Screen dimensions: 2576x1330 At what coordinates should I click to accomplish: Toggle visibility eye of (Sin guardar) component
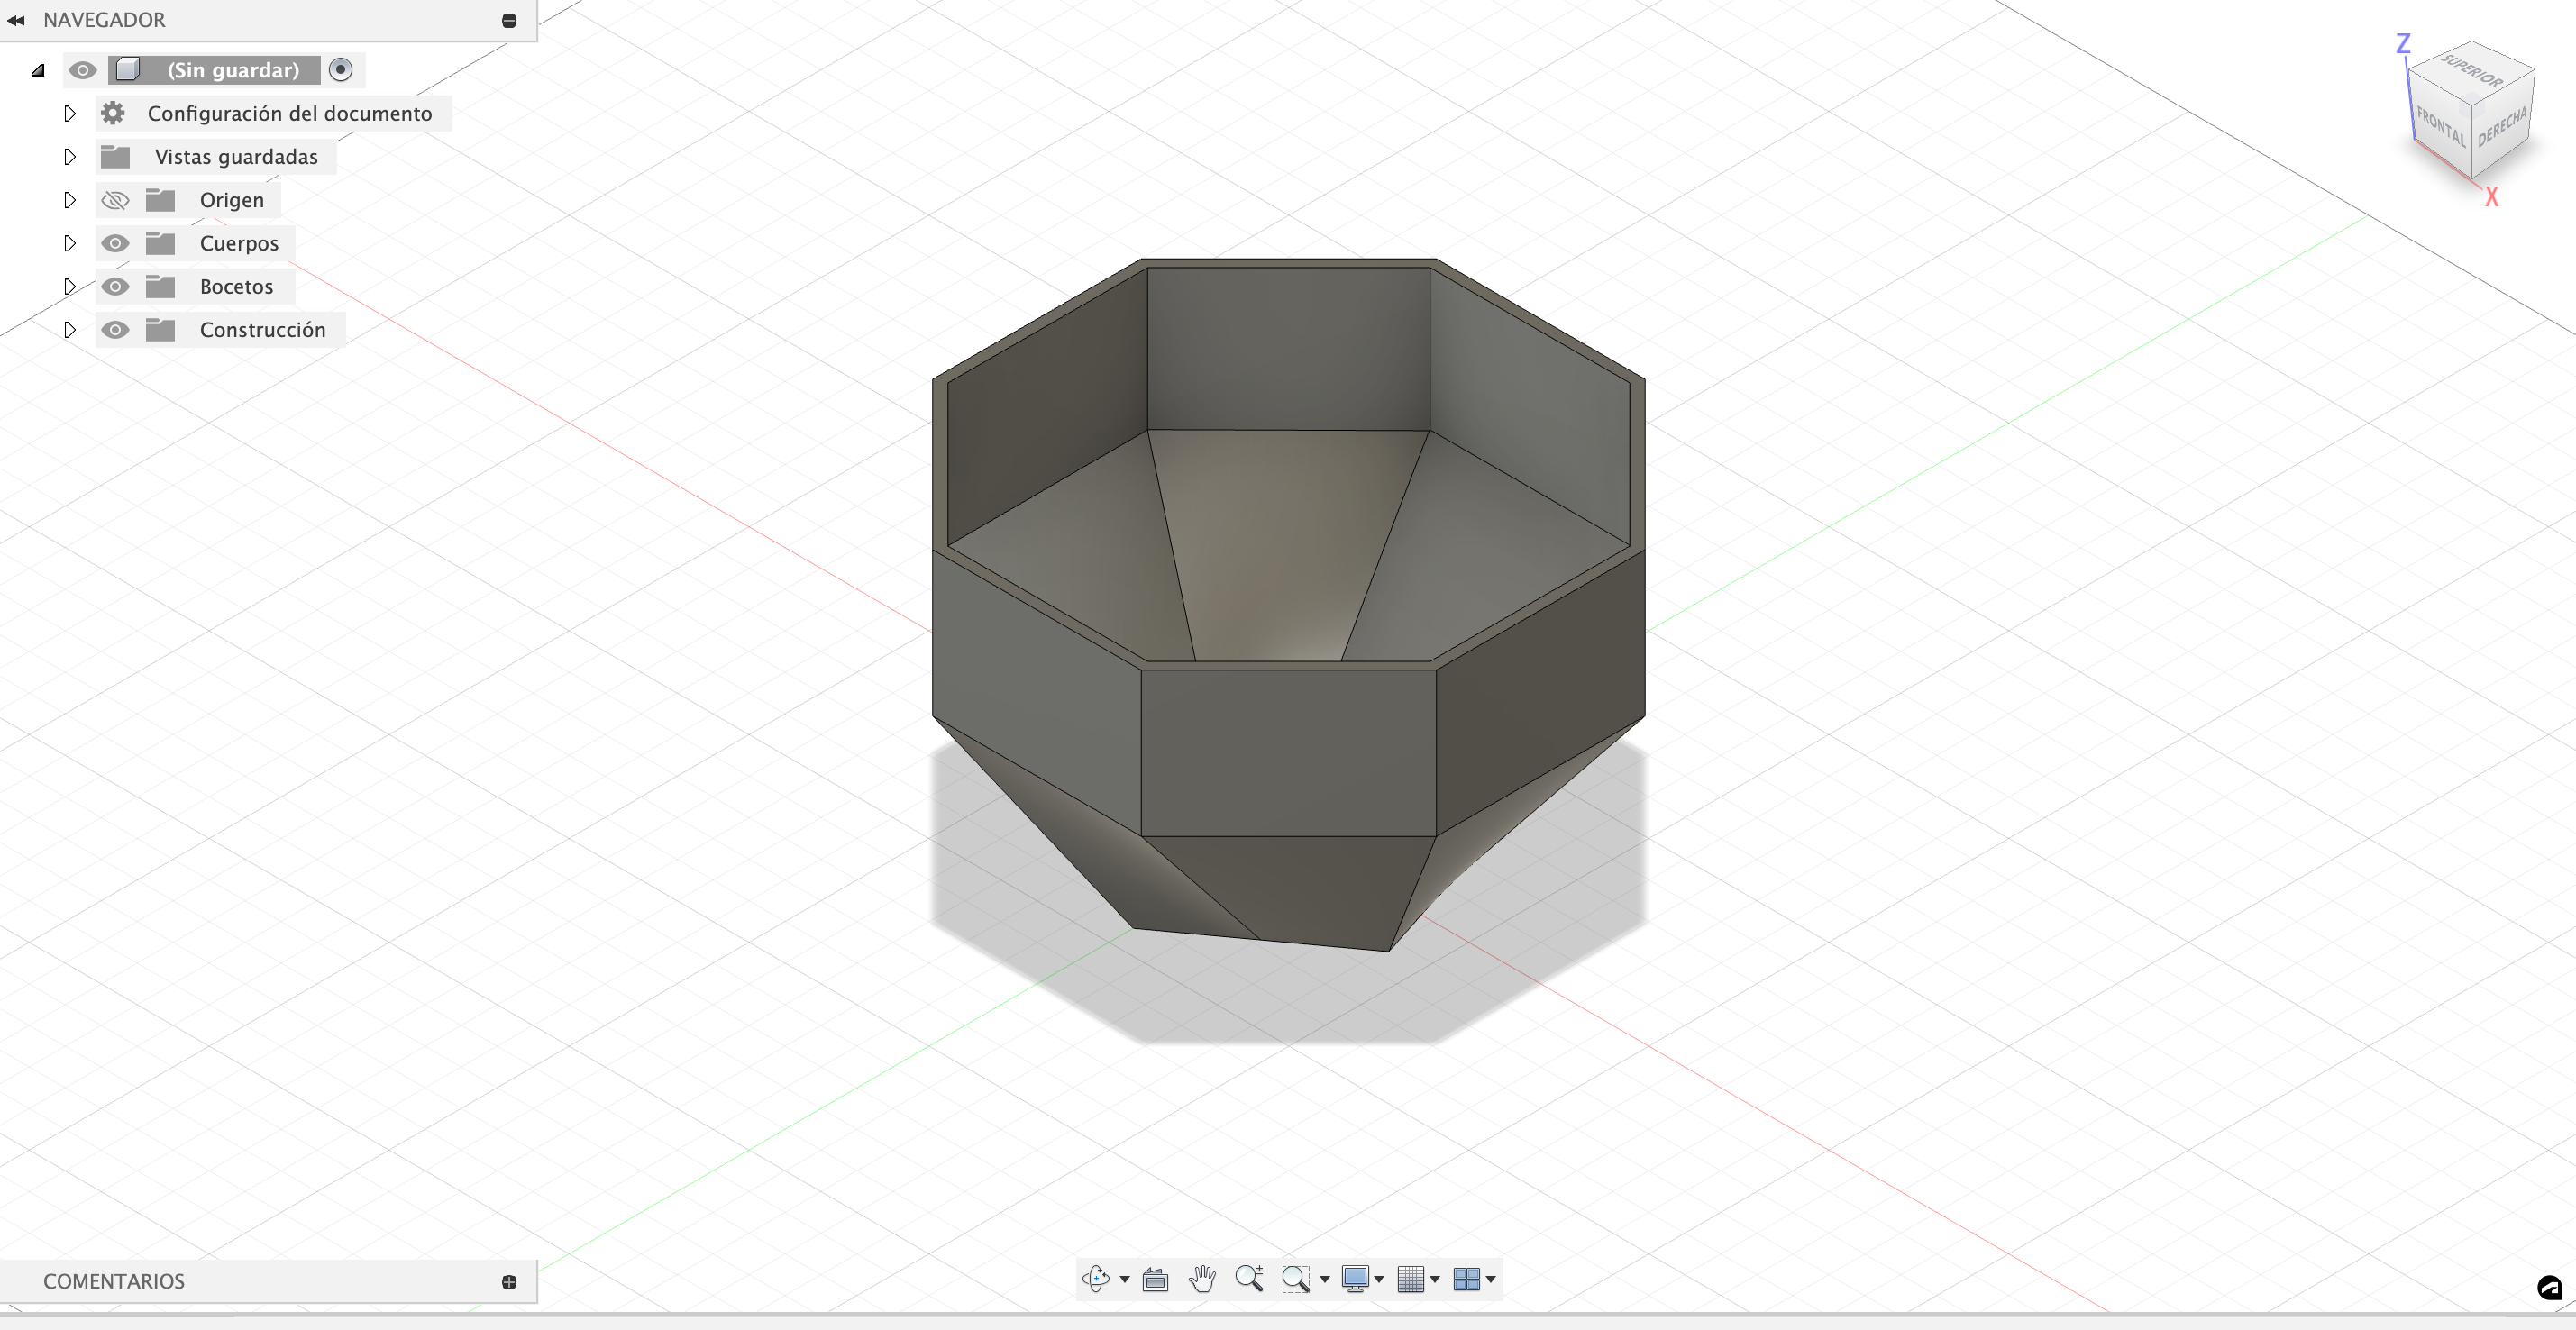[x=82, y=70]
